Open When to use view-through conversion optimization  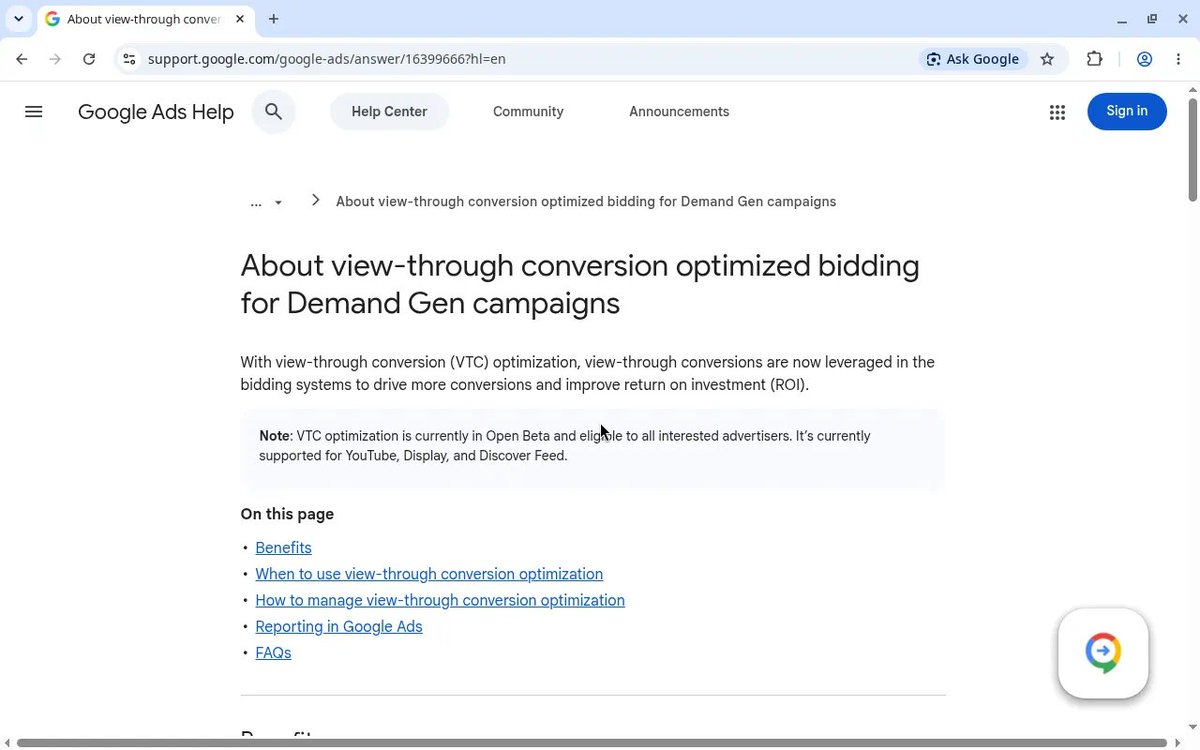tap(429, 574)
